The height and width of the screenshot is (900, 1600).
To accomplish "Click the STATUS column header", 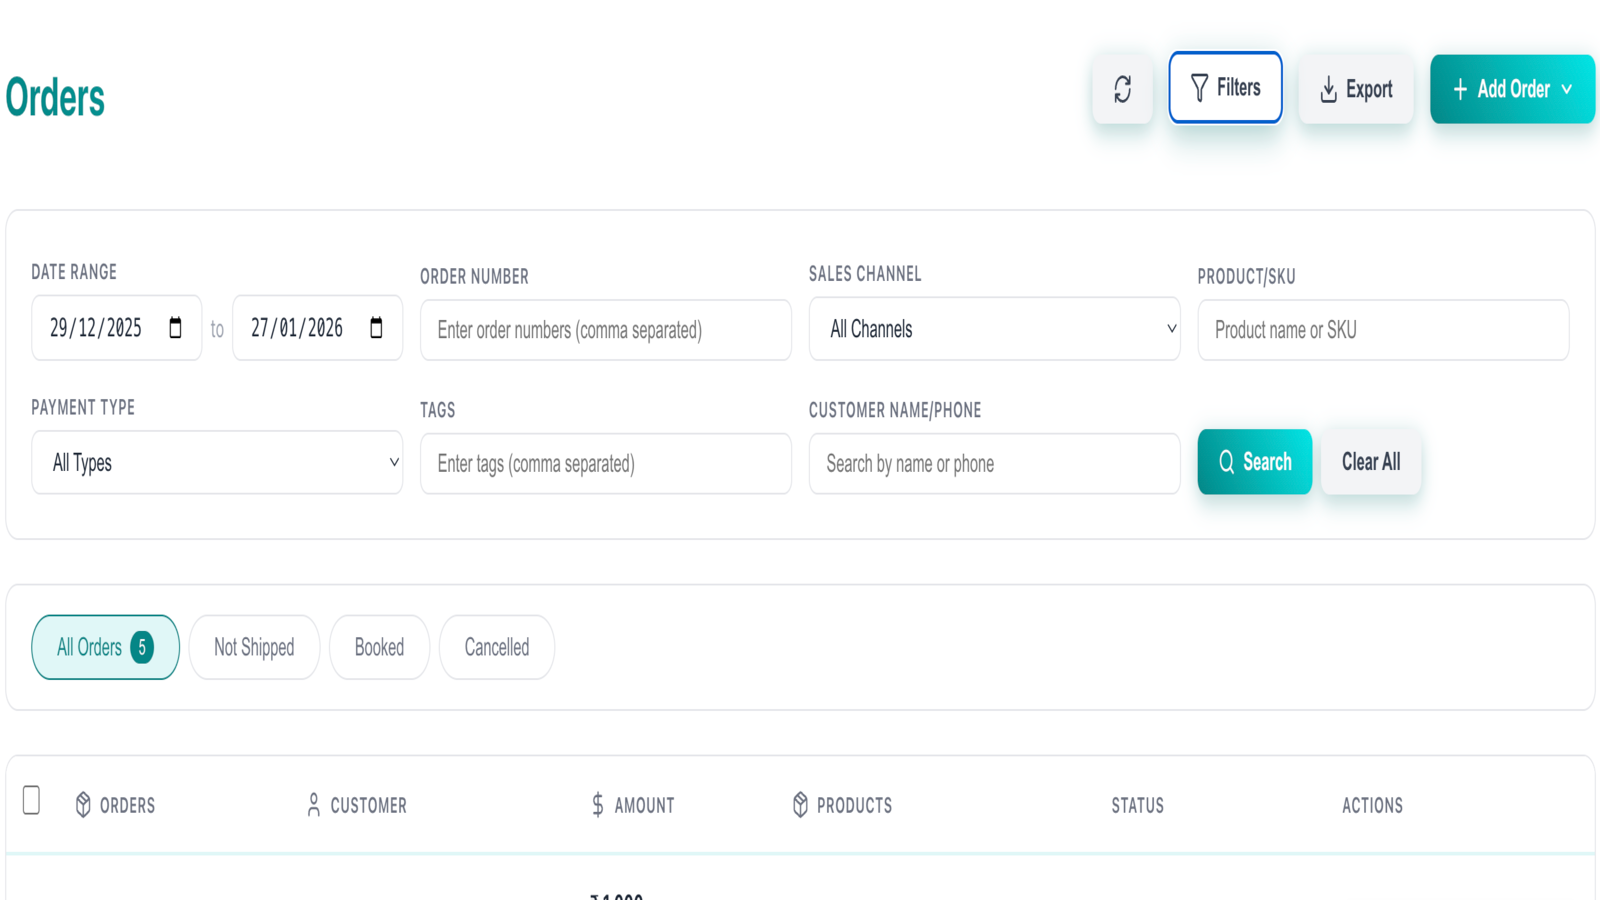I will (1137, 805).
